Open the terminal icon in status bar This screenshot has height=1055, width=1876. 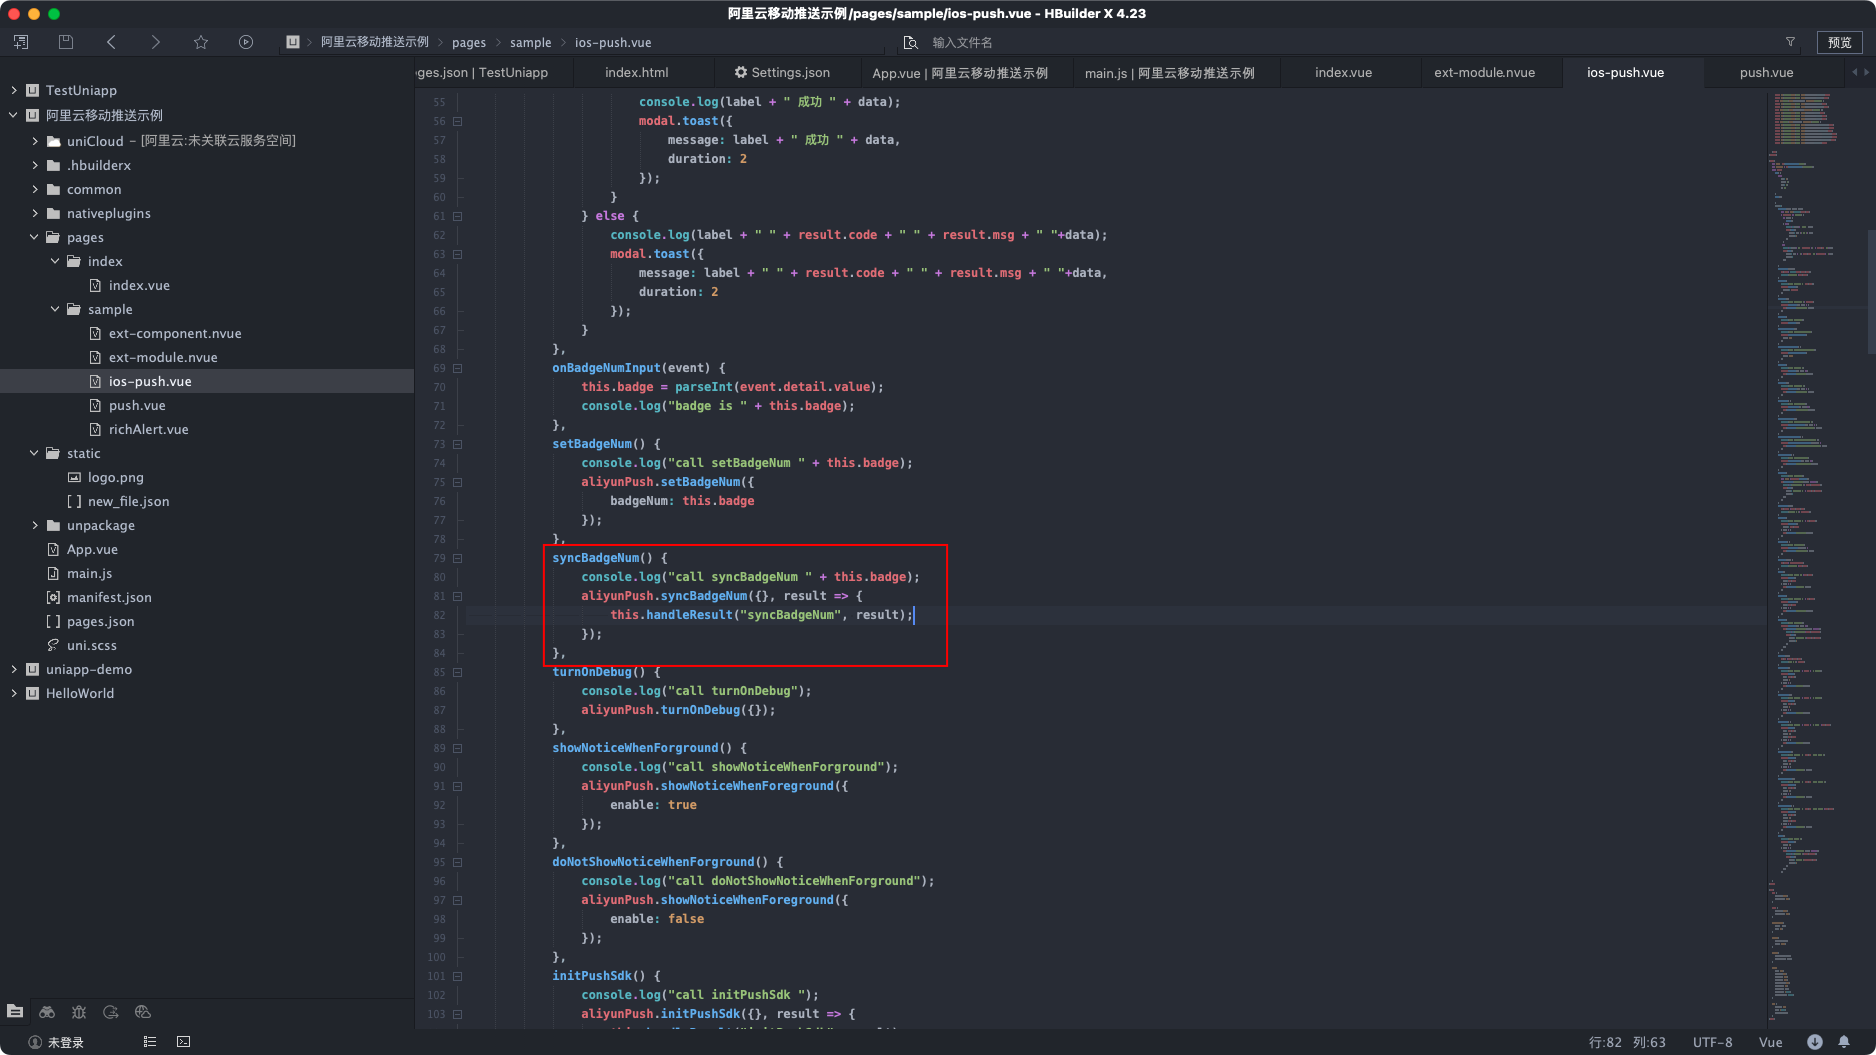pos(184,1042)
